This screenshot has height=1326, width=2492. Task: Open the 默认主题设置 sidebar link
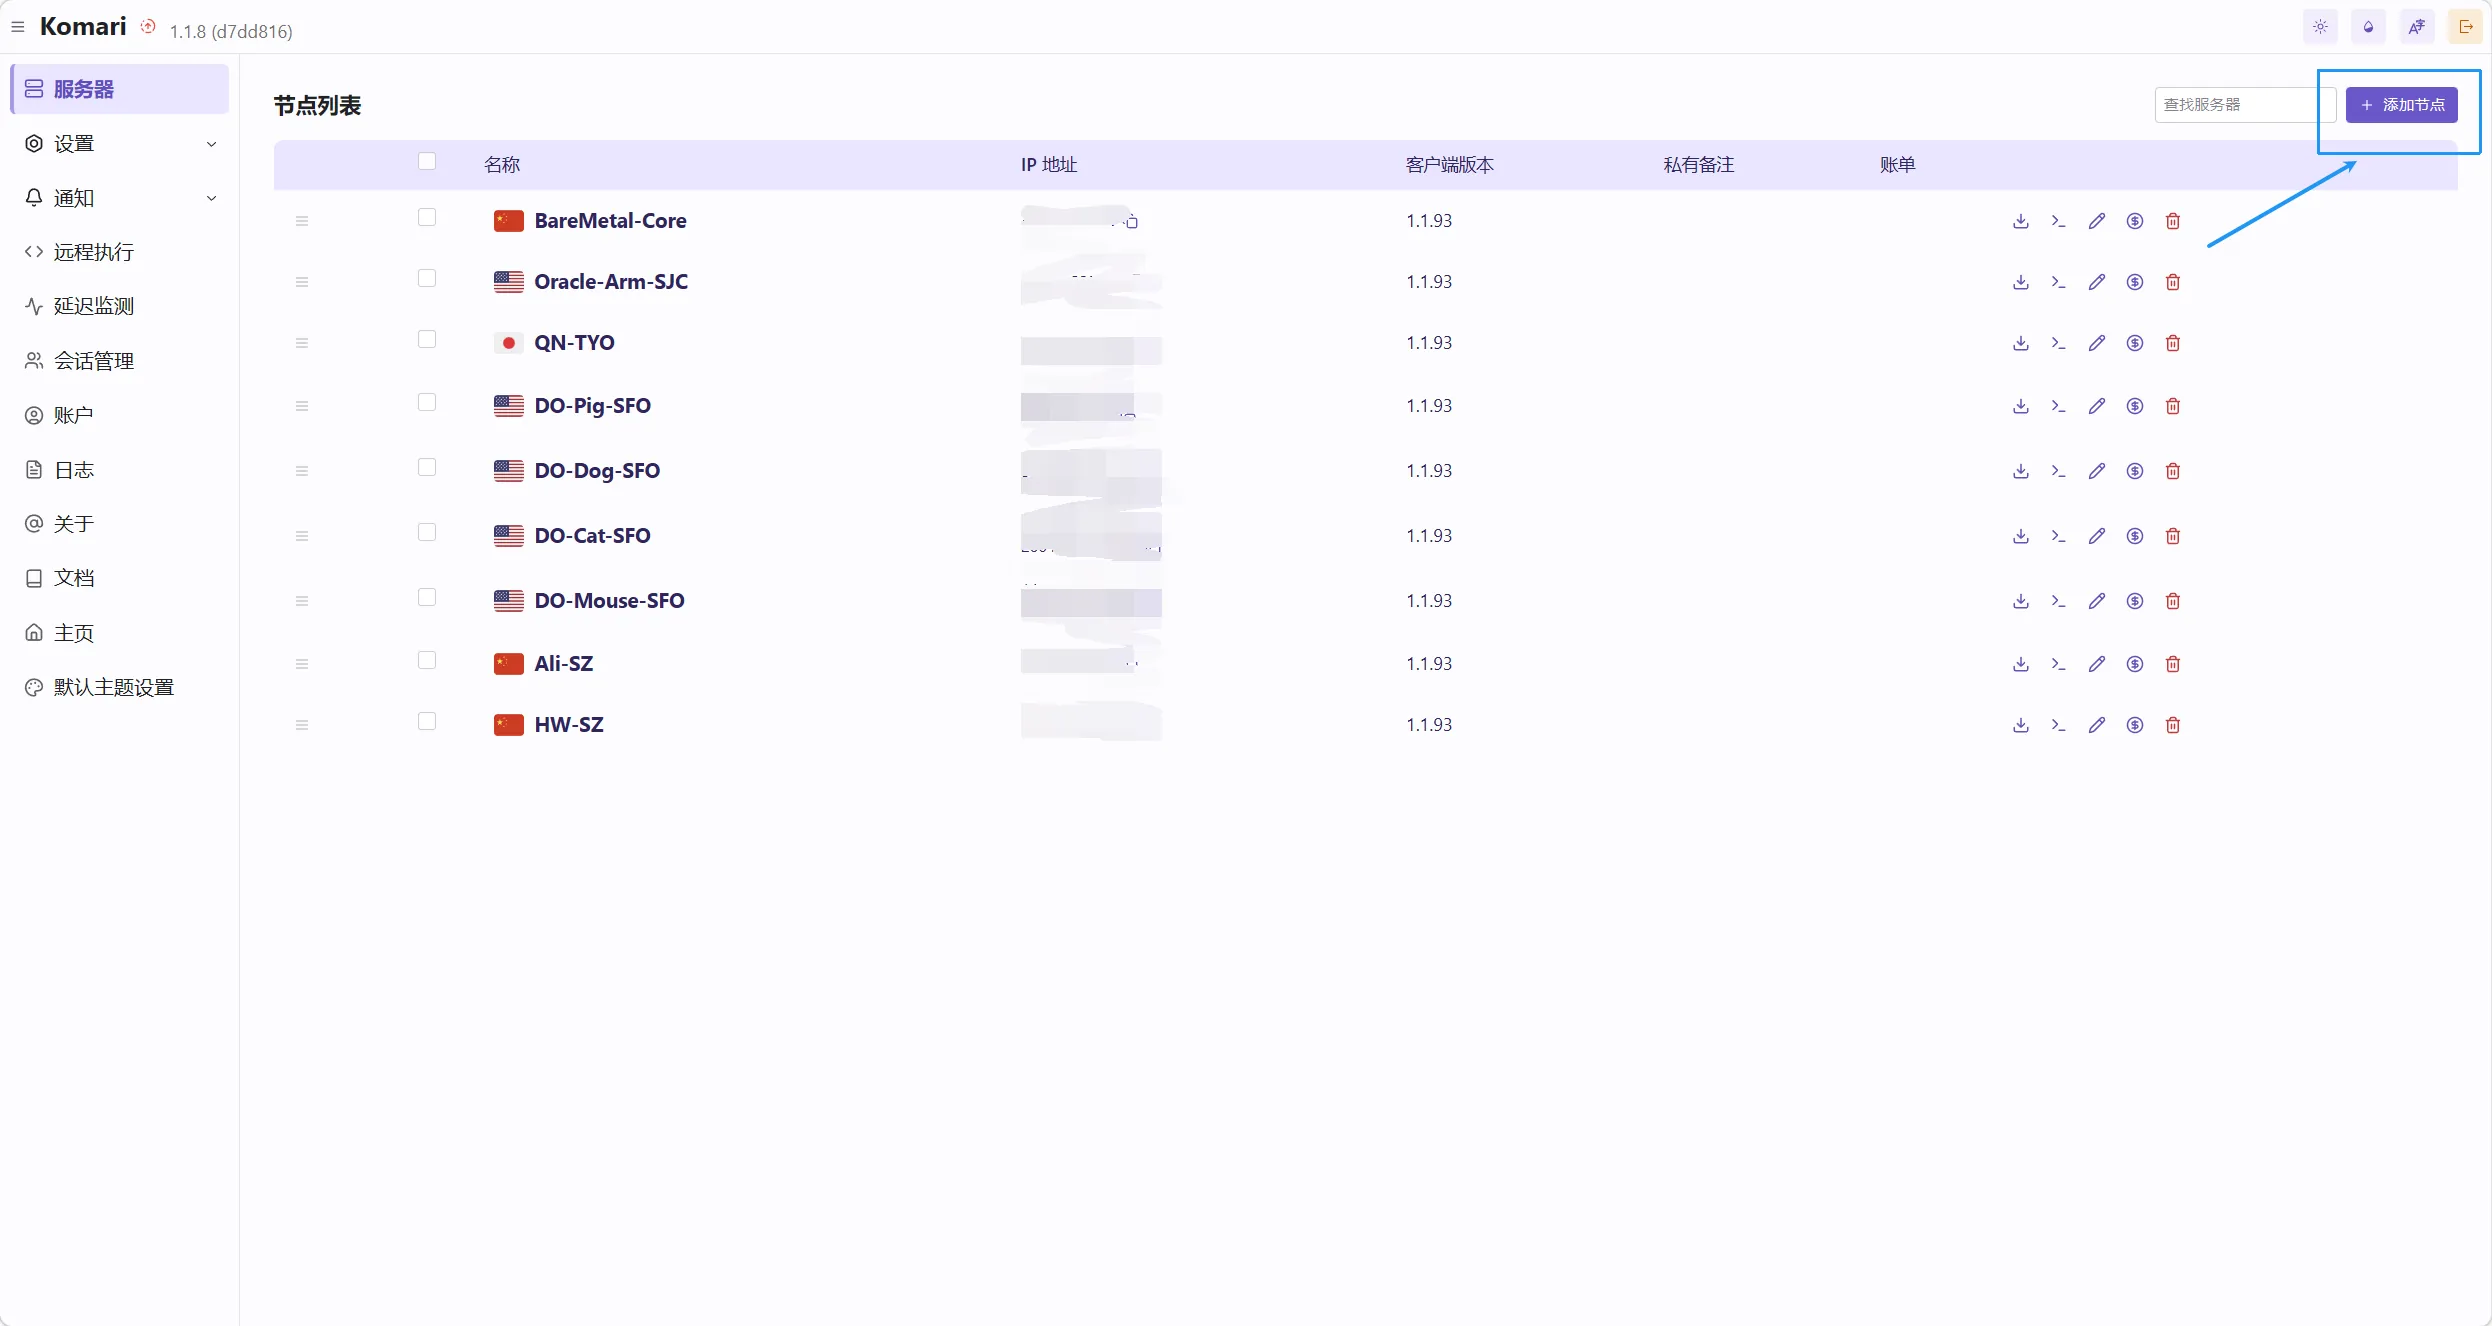point(113,687)
